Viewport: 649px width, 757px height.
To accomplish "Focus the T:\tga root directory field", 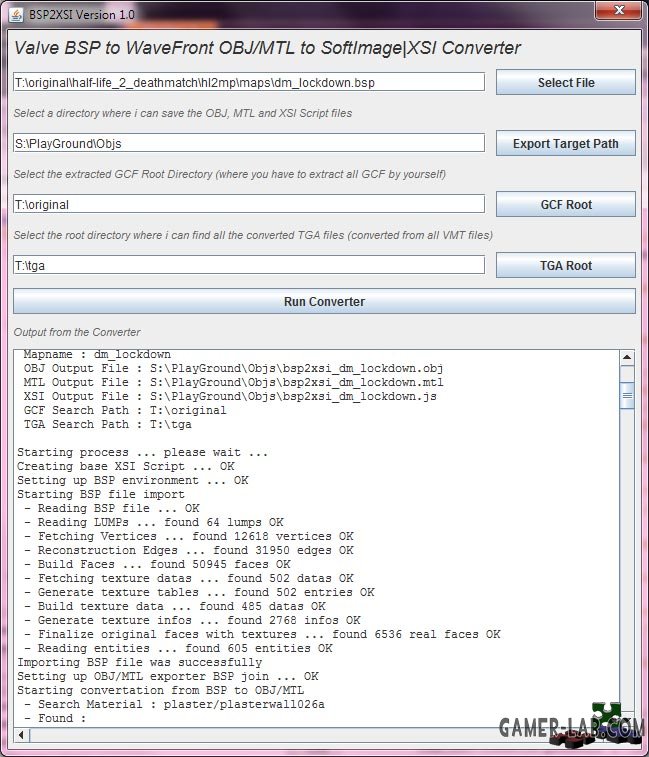I will tap(249, 265).
